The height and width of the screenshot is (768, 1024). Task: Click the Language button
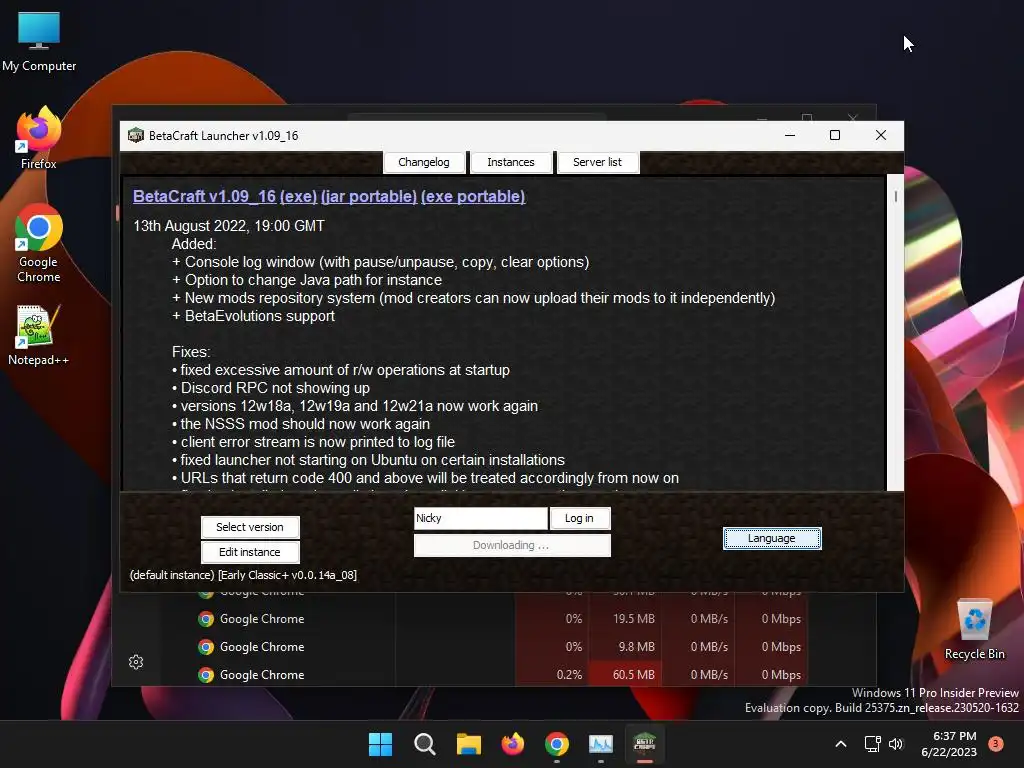[772, 538]
